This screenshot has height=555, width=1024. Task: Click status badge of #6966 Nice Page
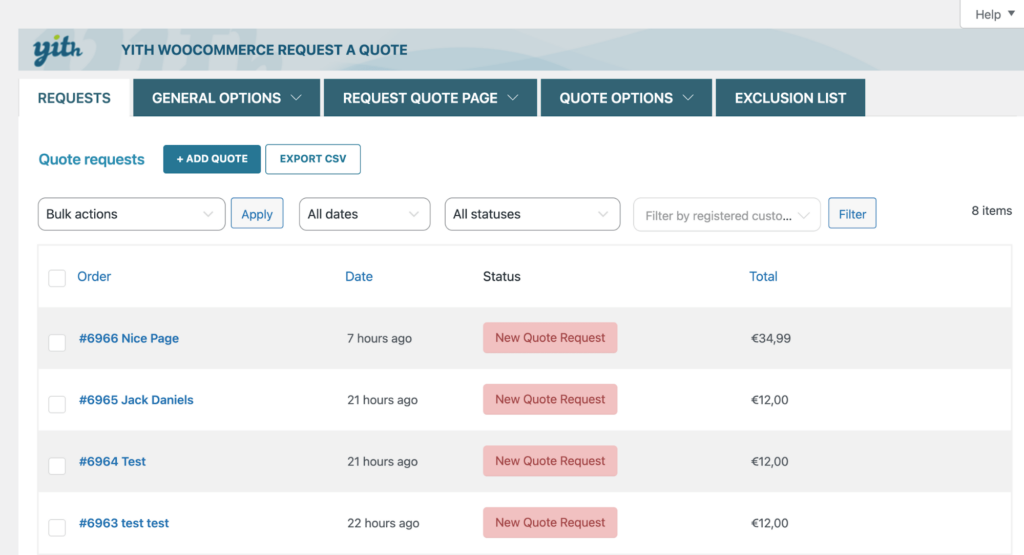pyautogui.click(x=550, y=338)
